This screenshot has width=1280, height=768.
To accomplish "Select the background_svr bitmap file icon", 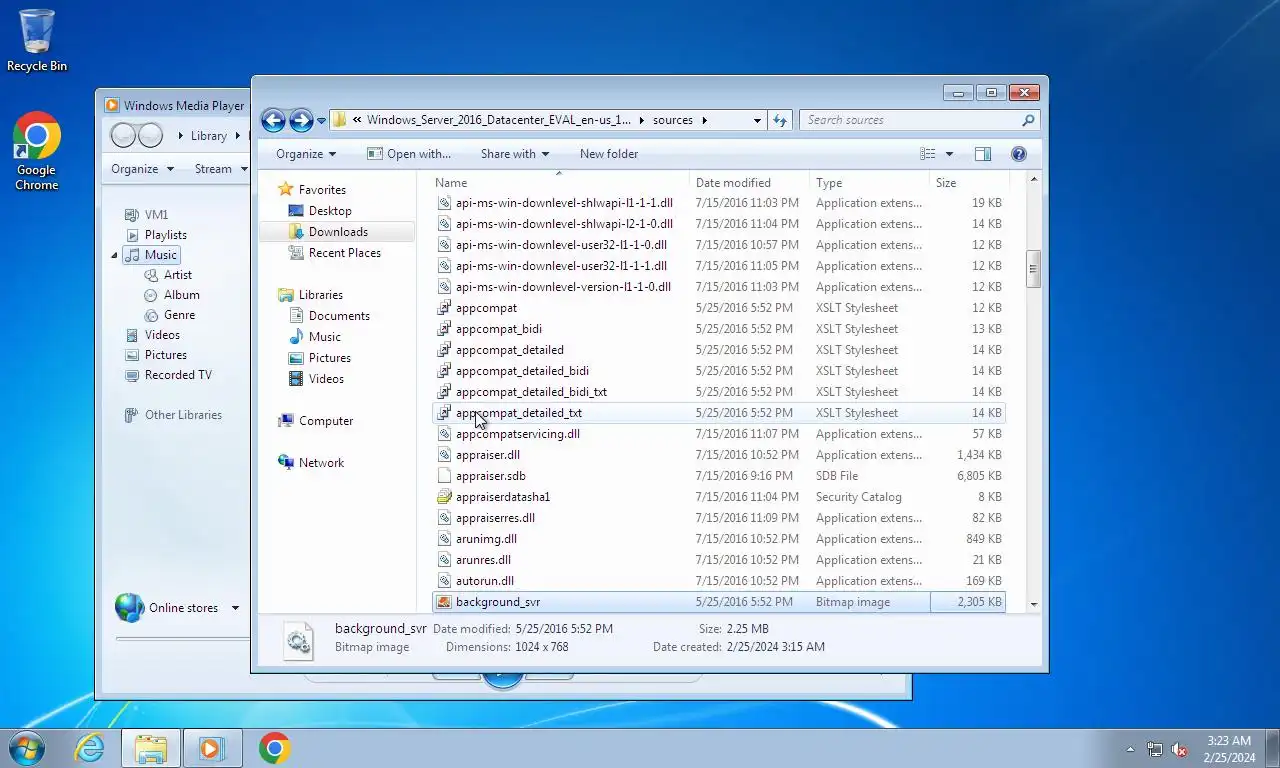I will click(x=445, y=602).
